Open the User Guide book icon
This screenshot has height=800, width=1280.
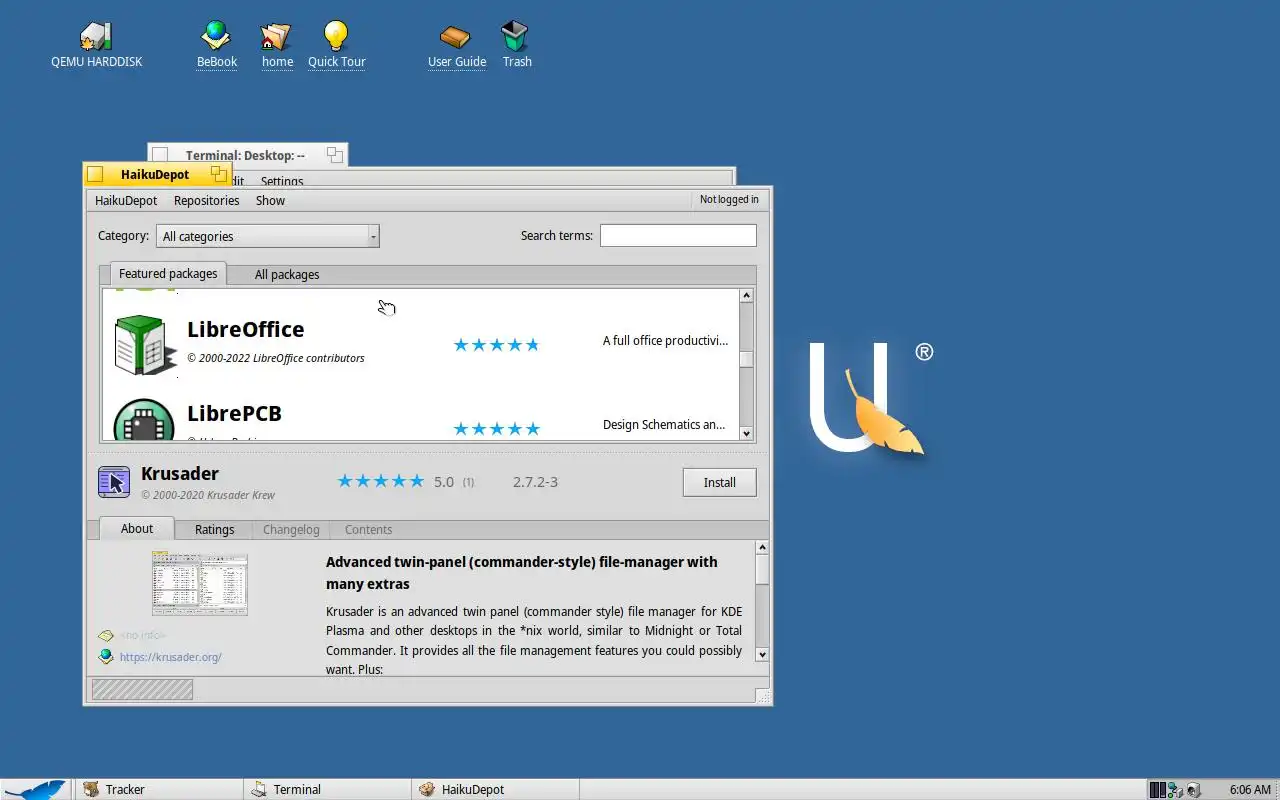point(456,37)
